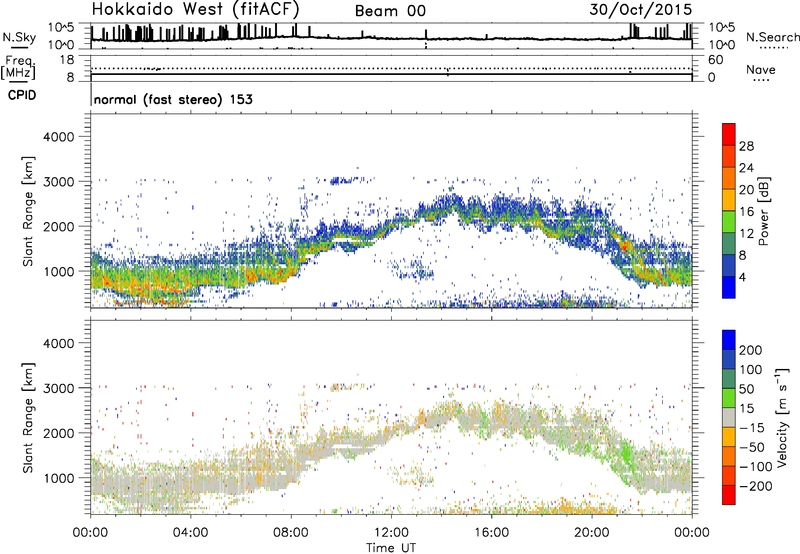Click the 'Time UT' axis title
Screen dimensions: 800x554
click(x=391, y=547)
